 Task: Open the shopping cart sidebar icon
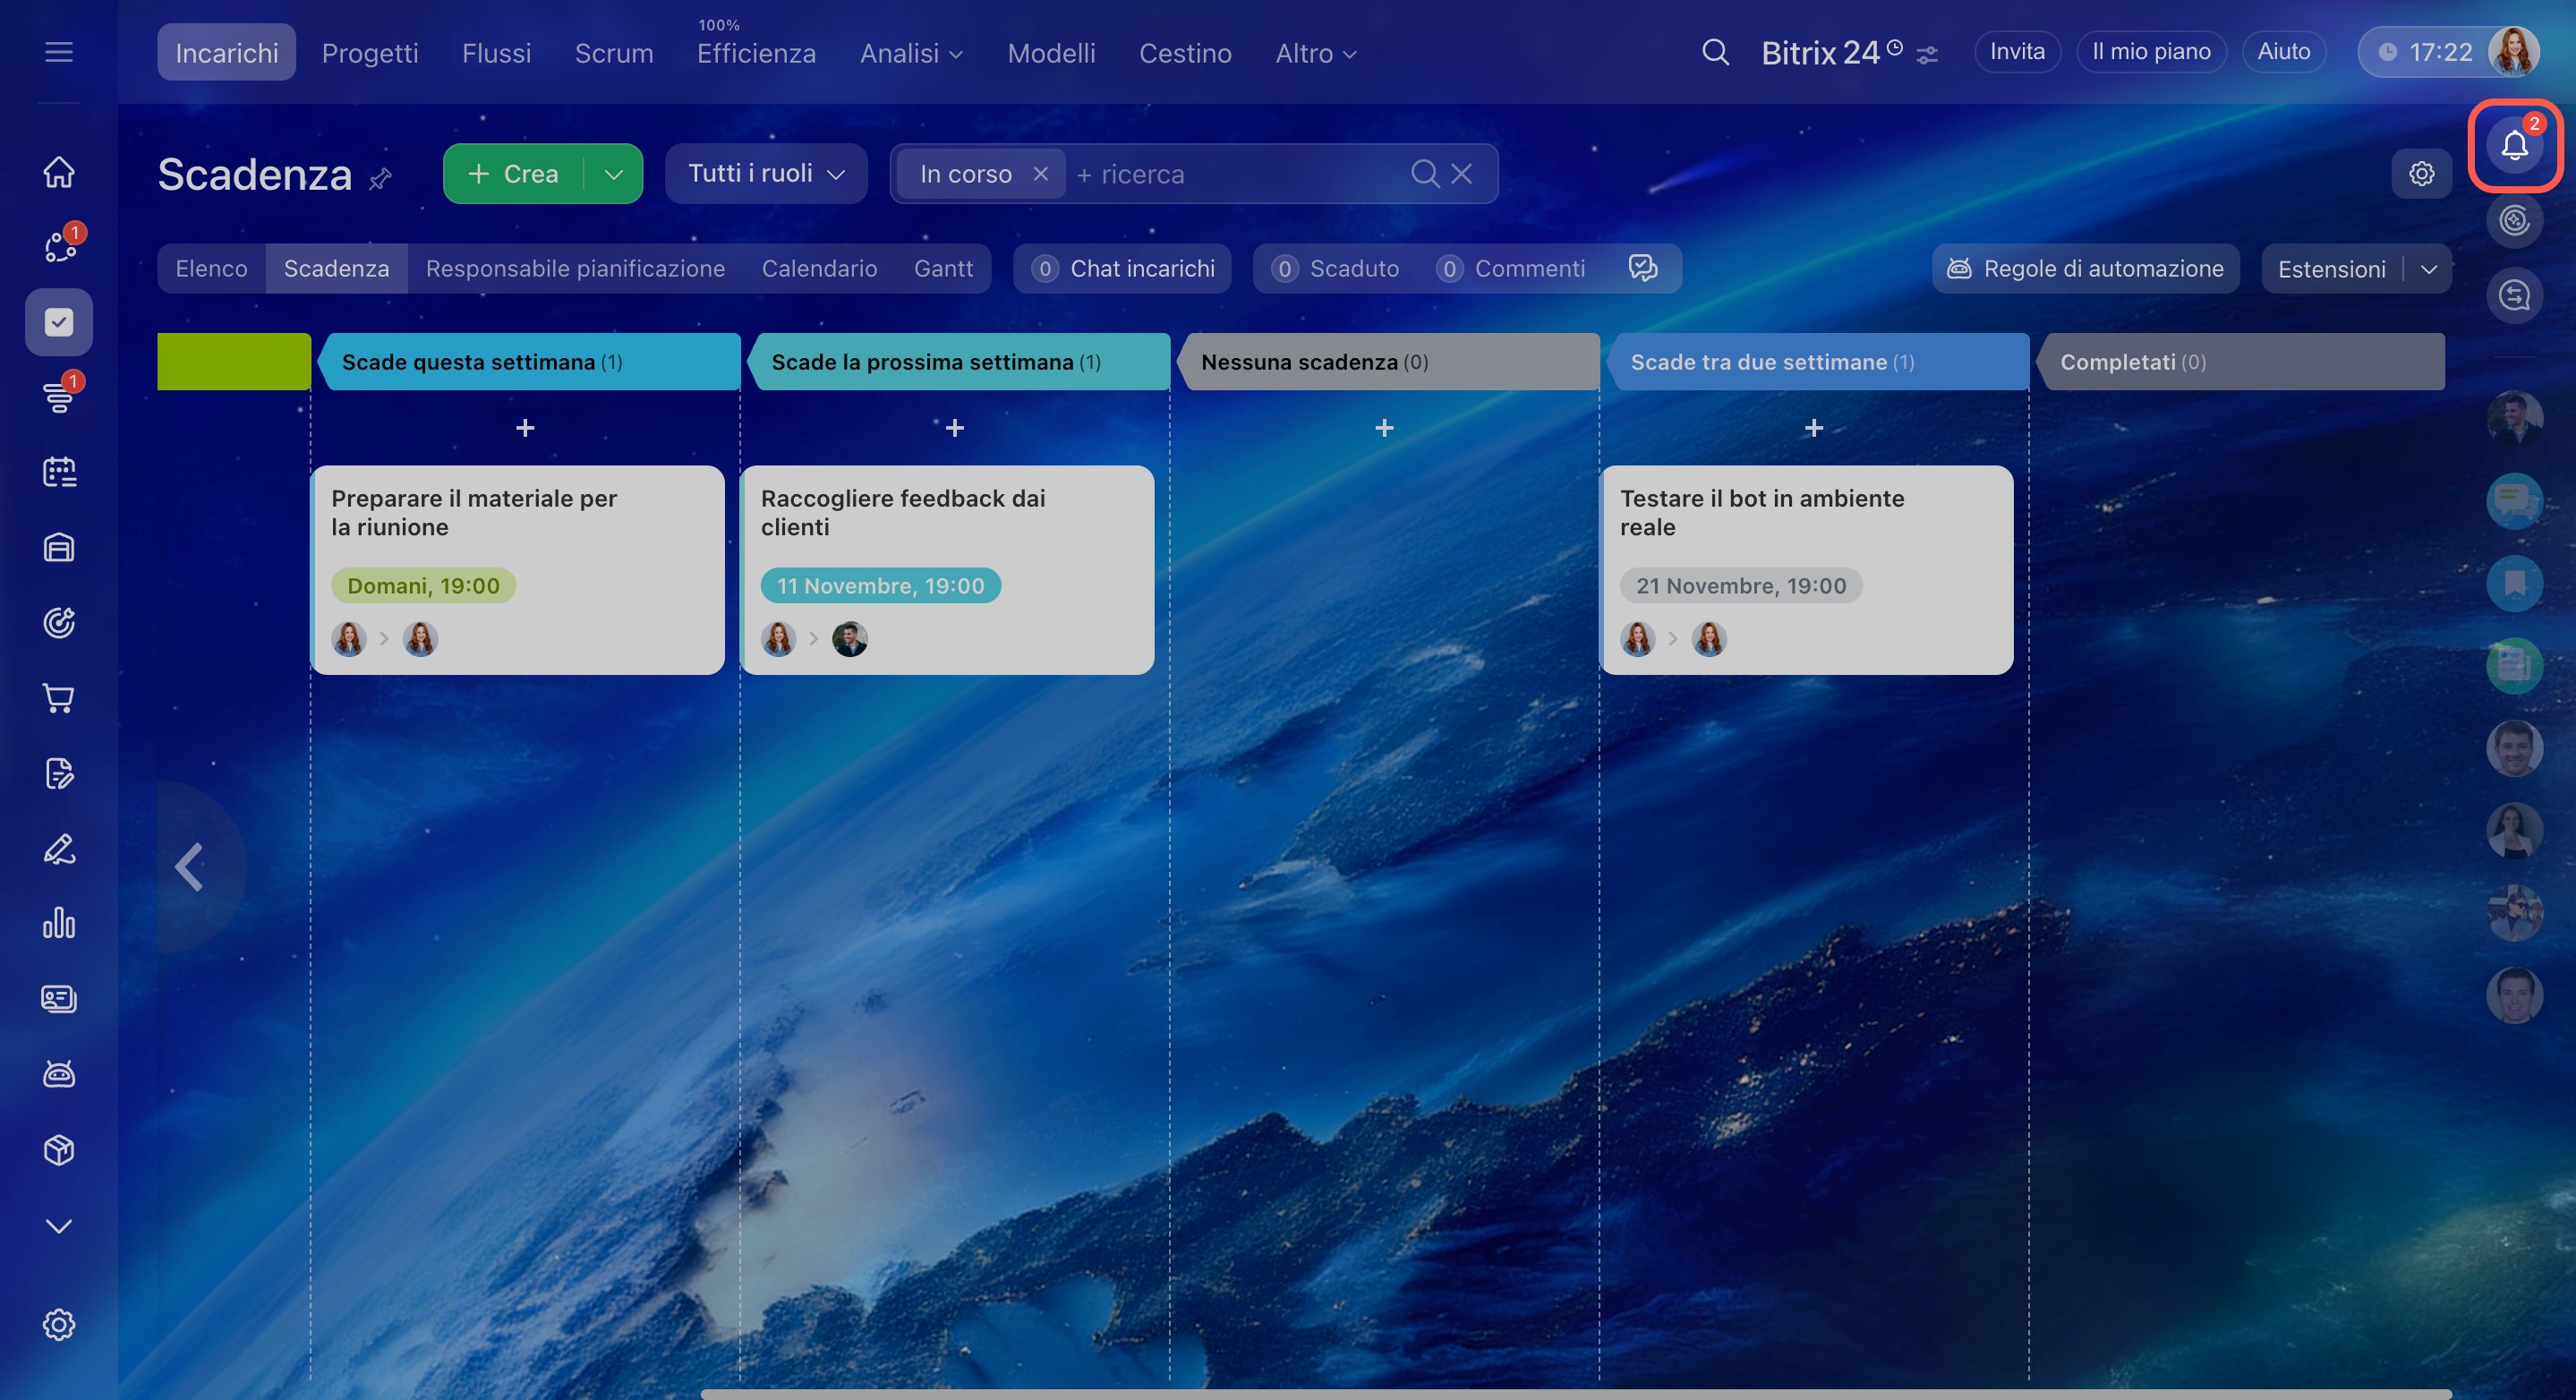[59, 698]
